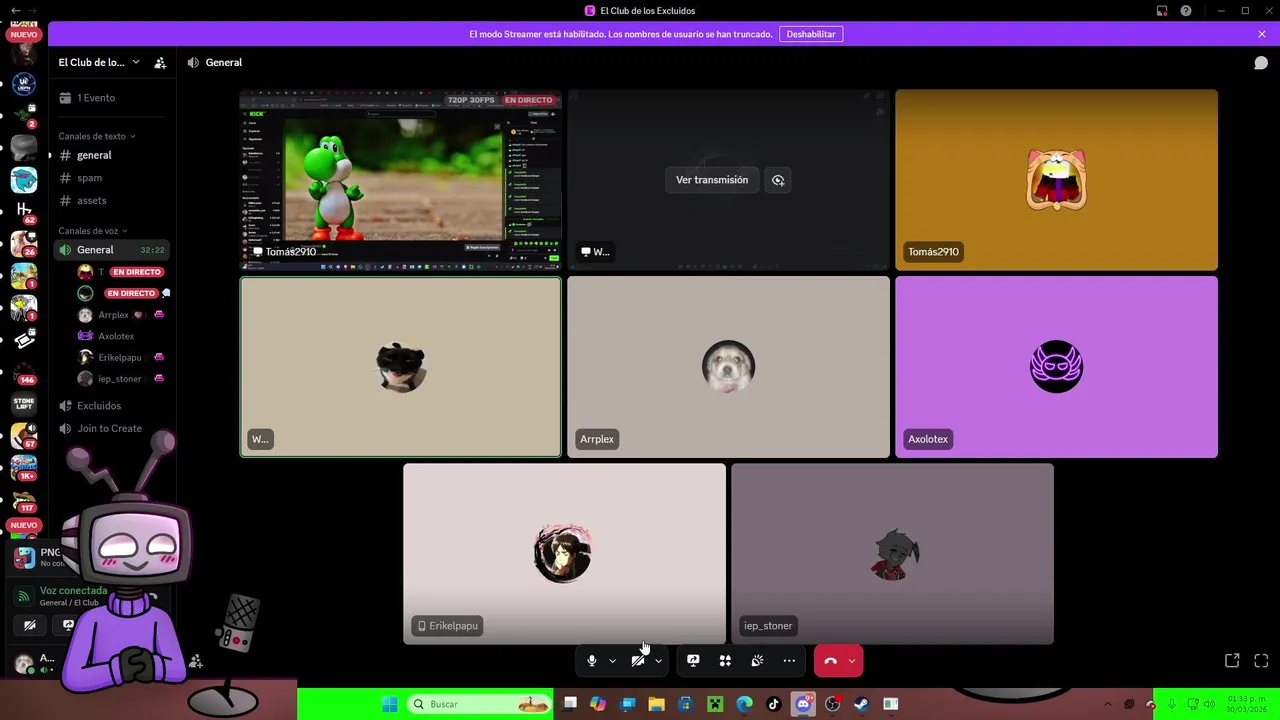Open Microsoft Edge from taskbar
The height and width of the screenshot is (720, 1280).
(x=744, y=704)
